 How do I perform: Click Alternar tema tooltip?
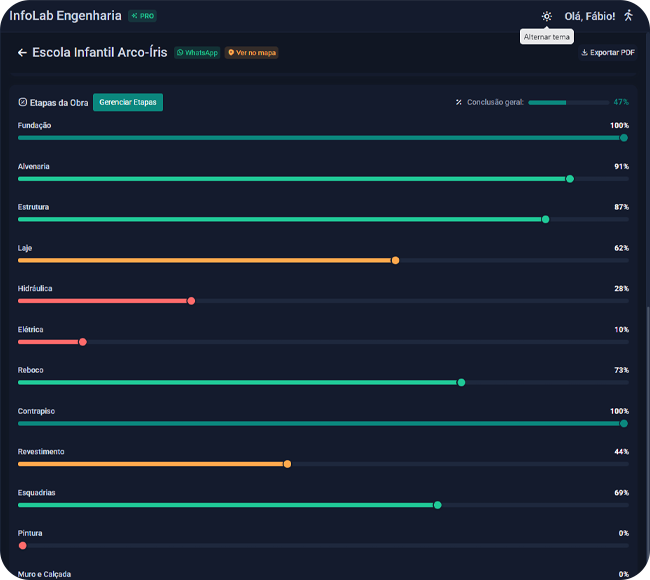[x=547, y=37]
